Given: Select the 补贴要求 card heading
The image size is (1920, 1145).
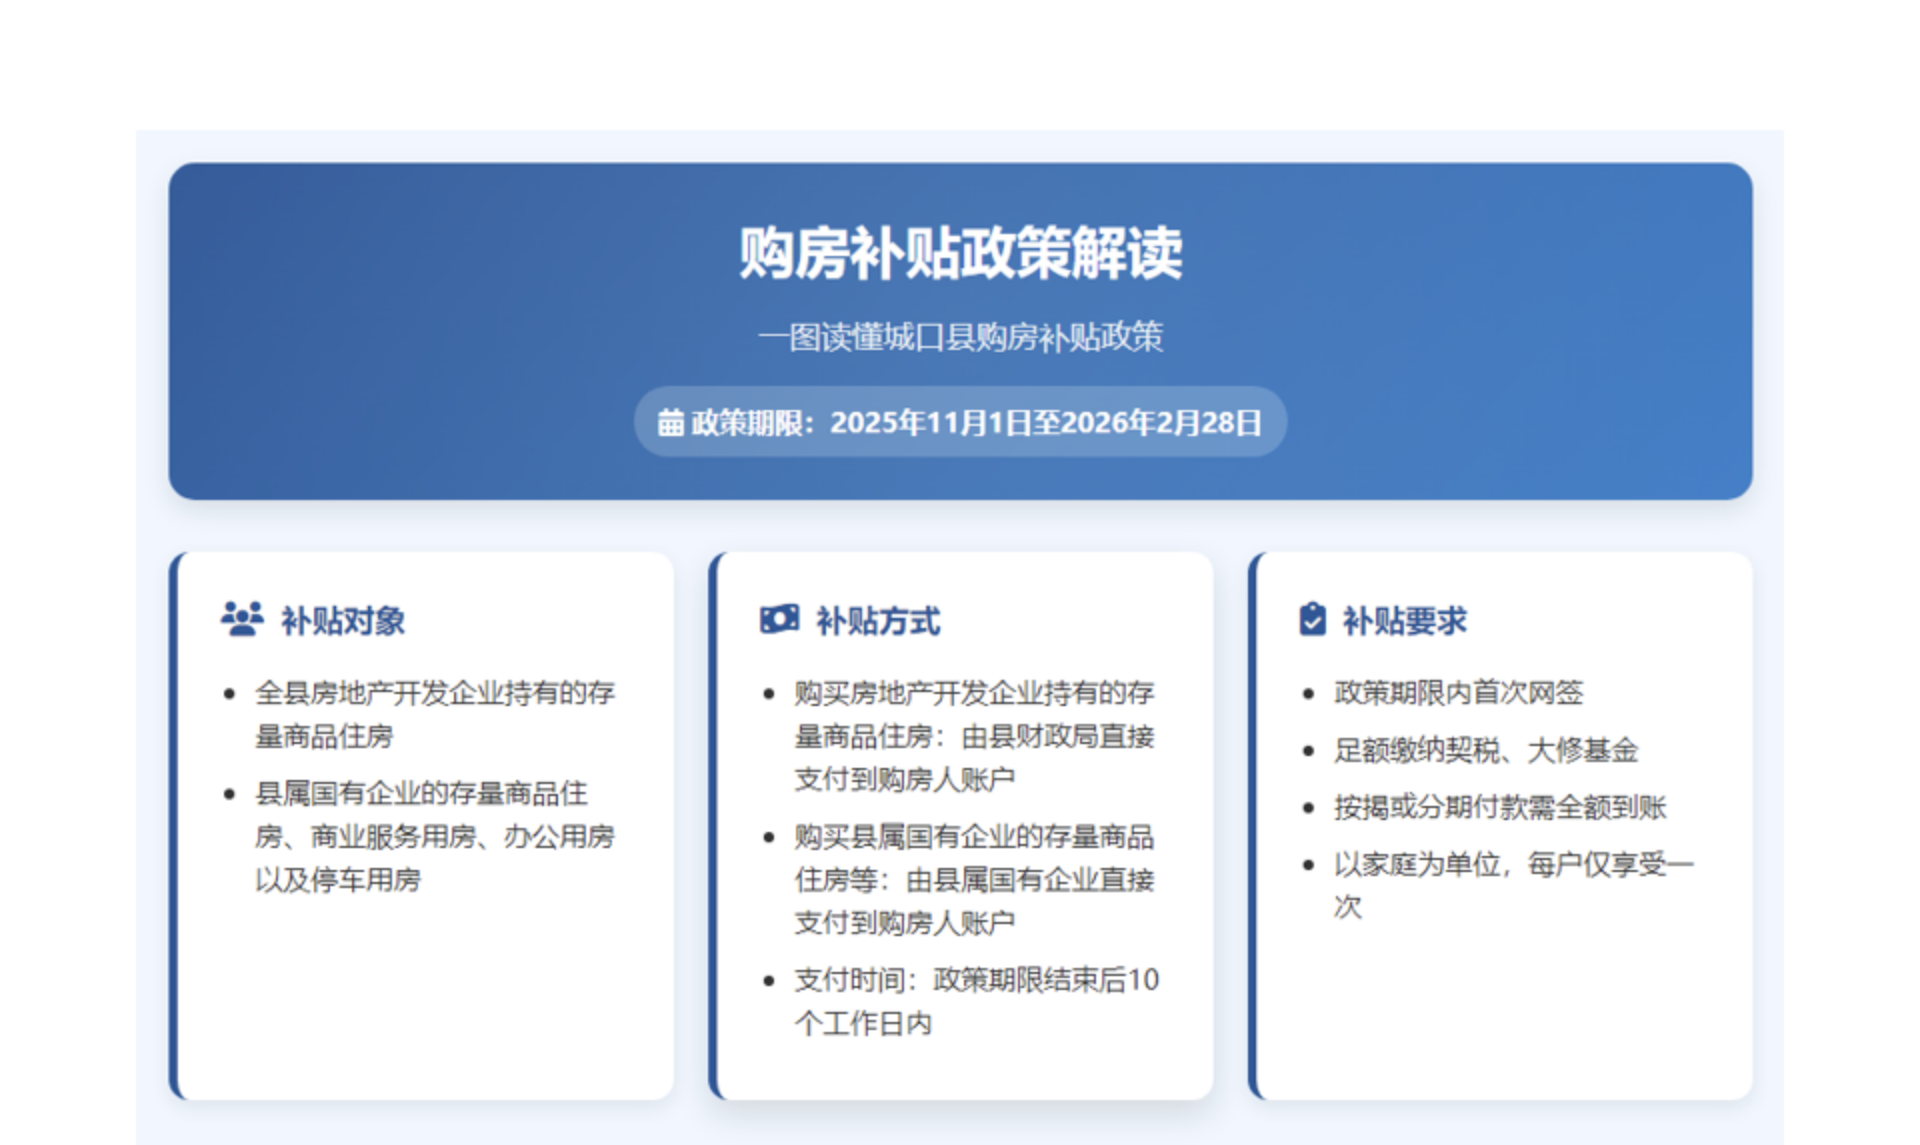Looking at the screenshot, I should pos(1404,621).
